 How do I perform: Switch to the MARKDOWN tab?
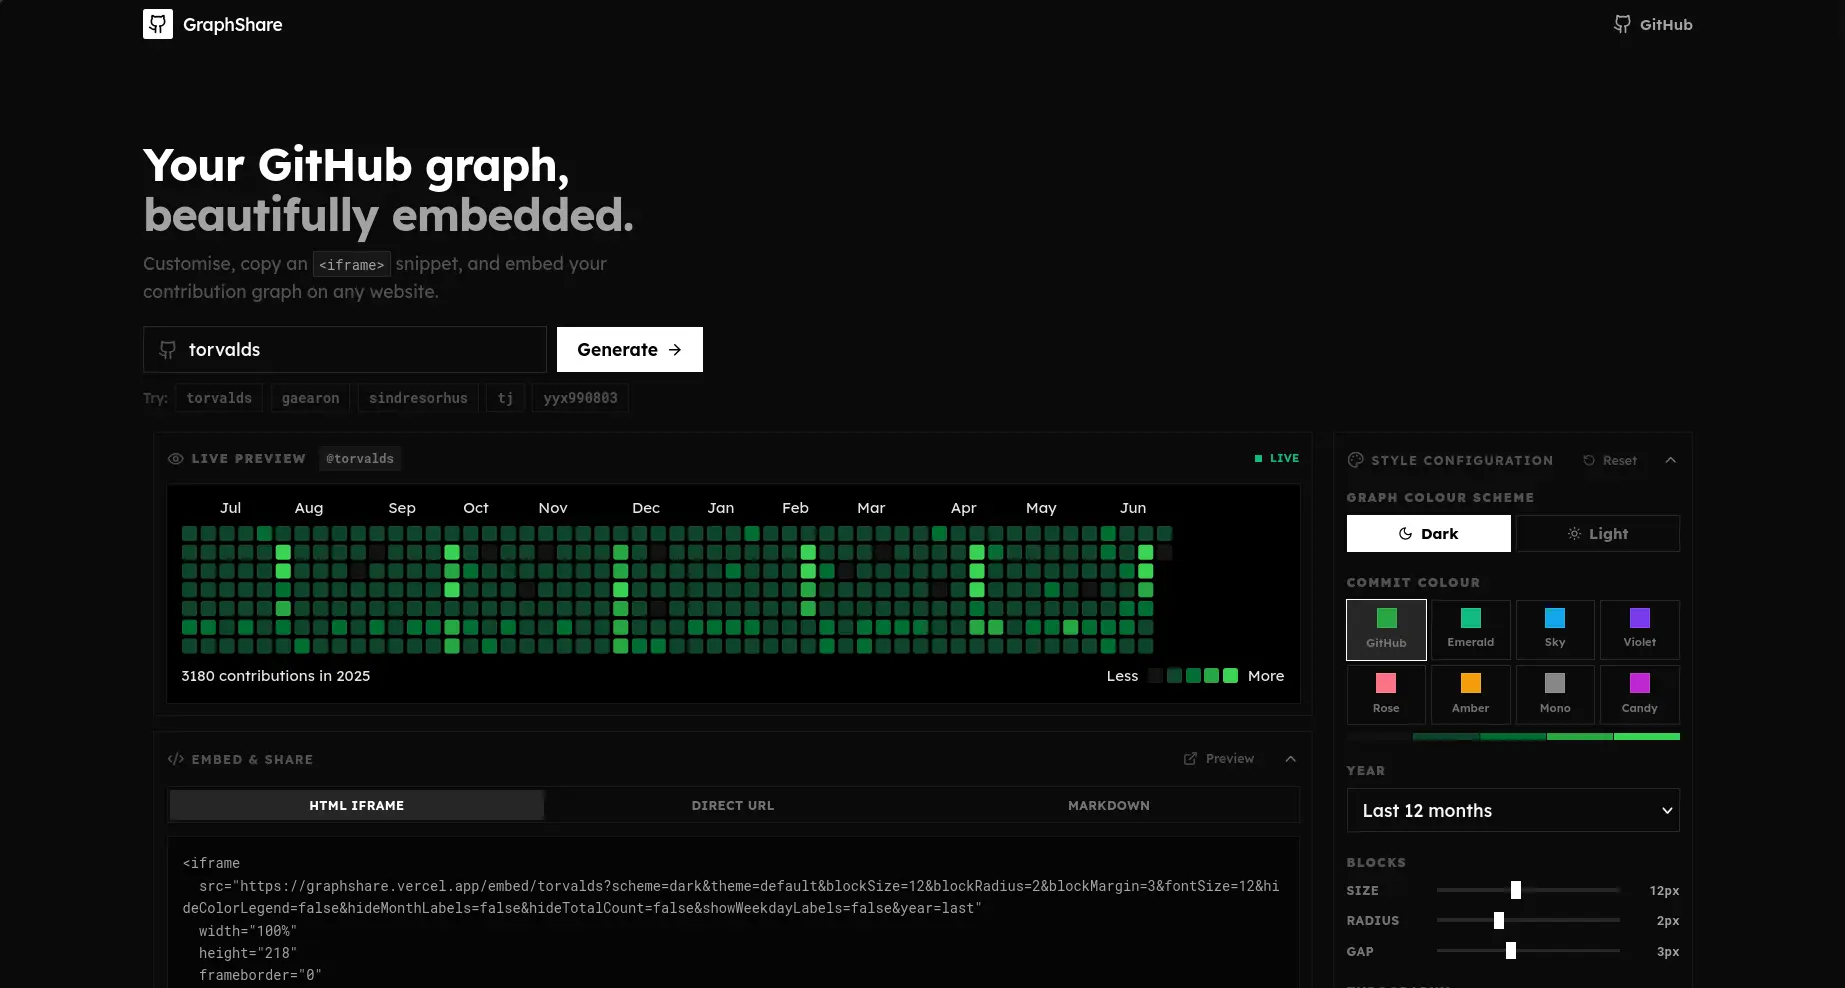click(x=1109, y=805)
